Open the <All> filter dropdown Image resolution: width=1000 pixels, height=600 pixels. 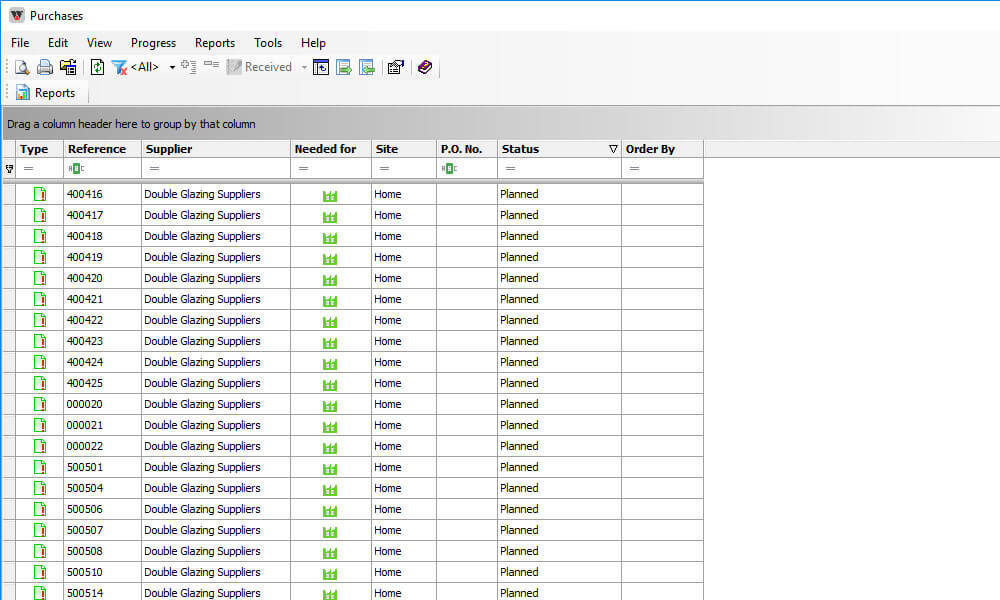pos(172,67)
